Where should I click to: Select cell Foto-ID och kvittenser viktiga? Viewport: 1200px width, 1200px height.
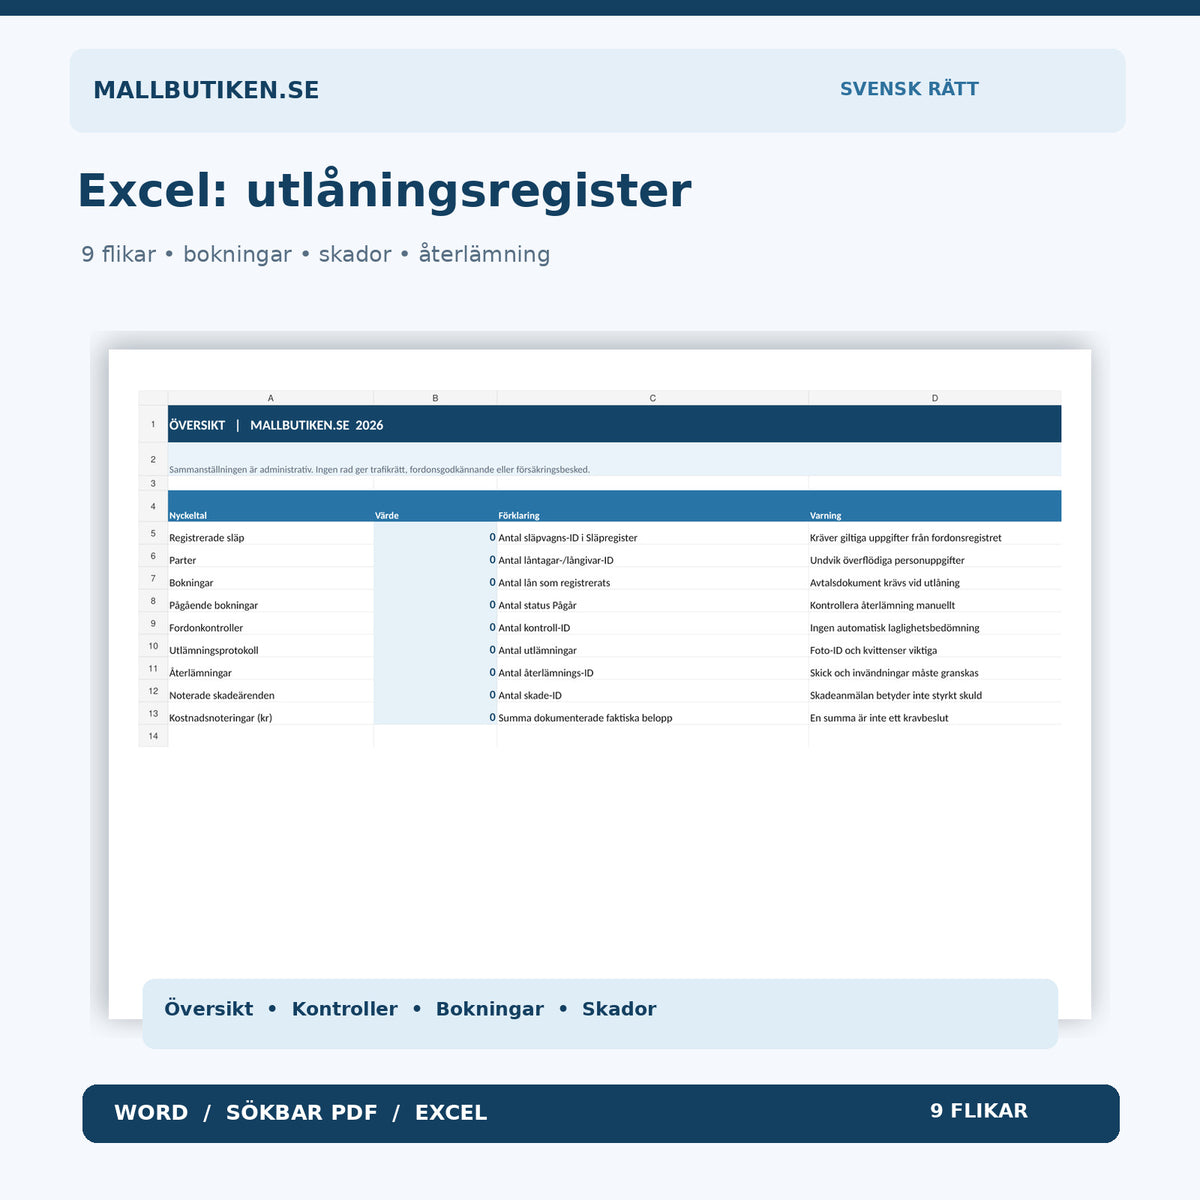click(x=935, y=646)
